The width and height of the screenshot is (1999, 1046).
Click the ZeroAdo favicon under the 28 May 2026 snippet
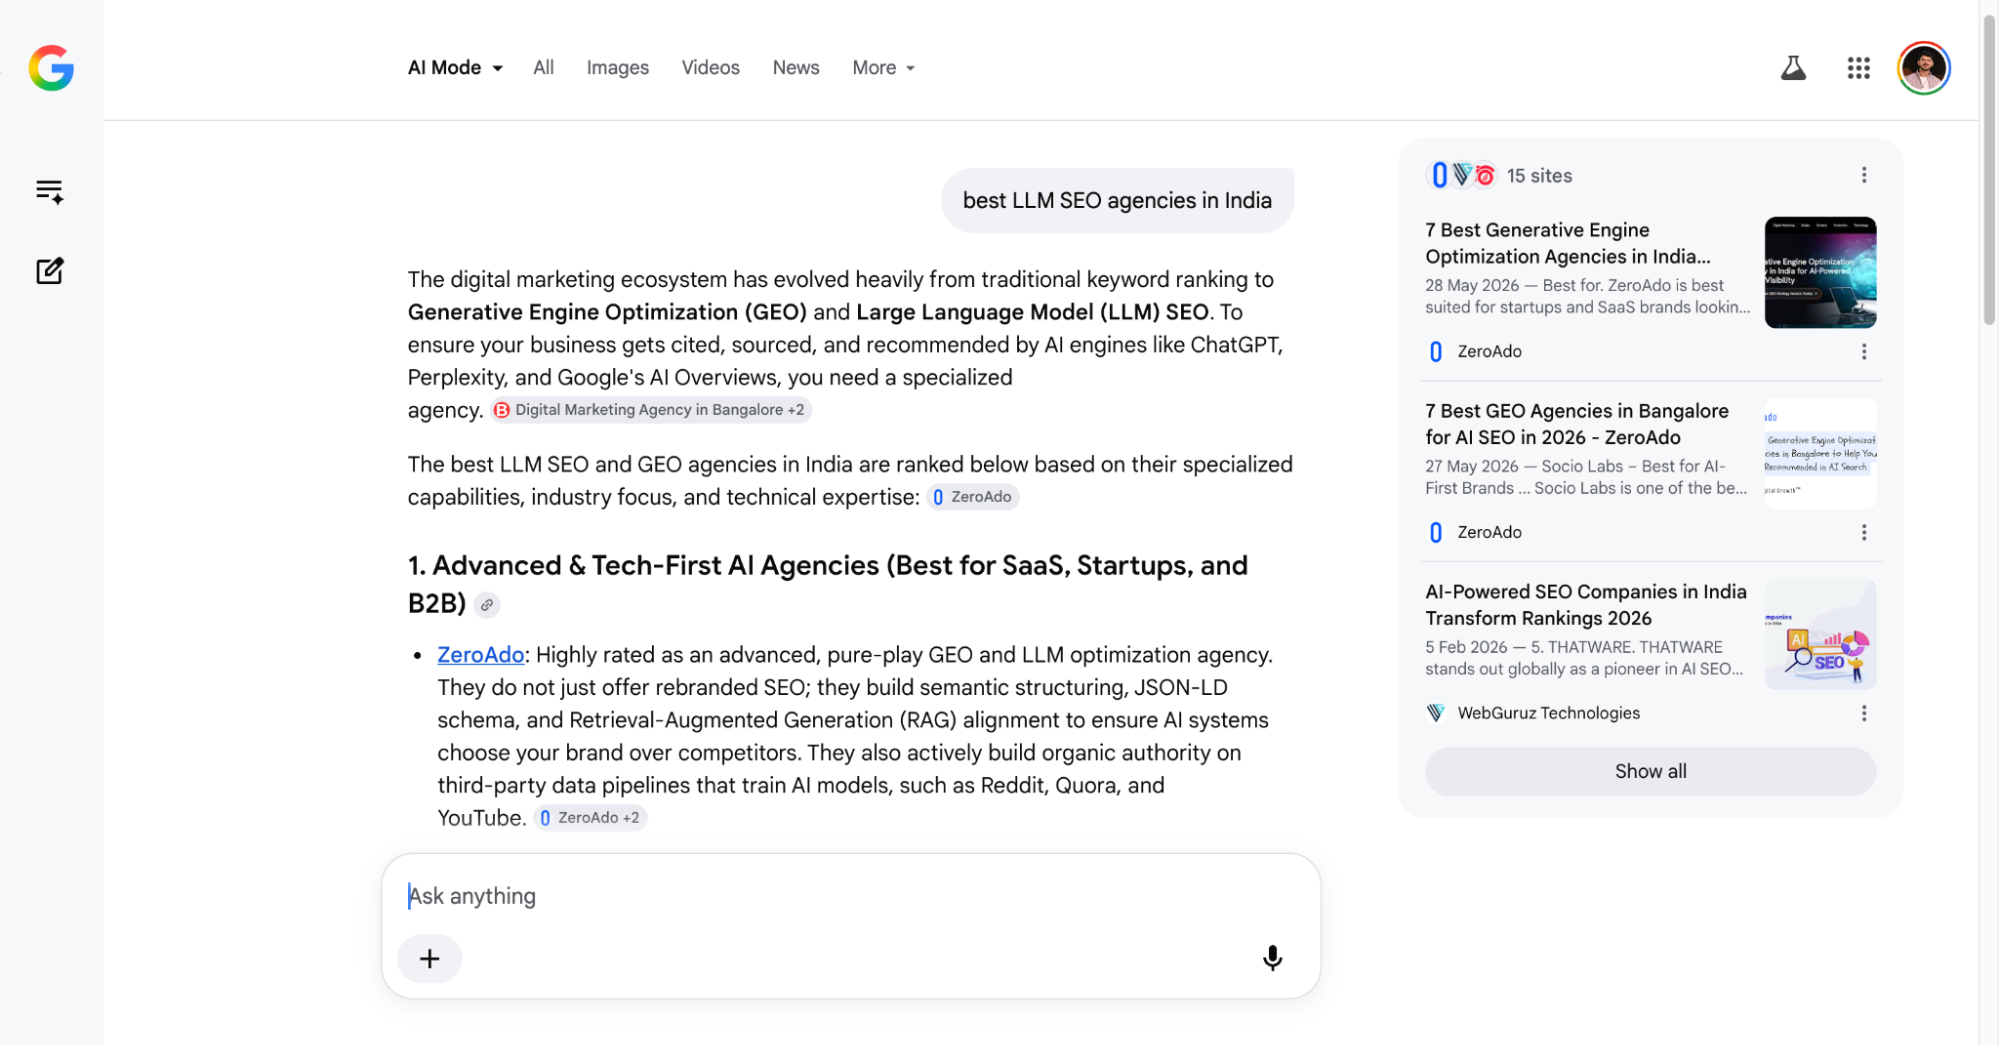pyautogui.click(x=1436, y=352)
